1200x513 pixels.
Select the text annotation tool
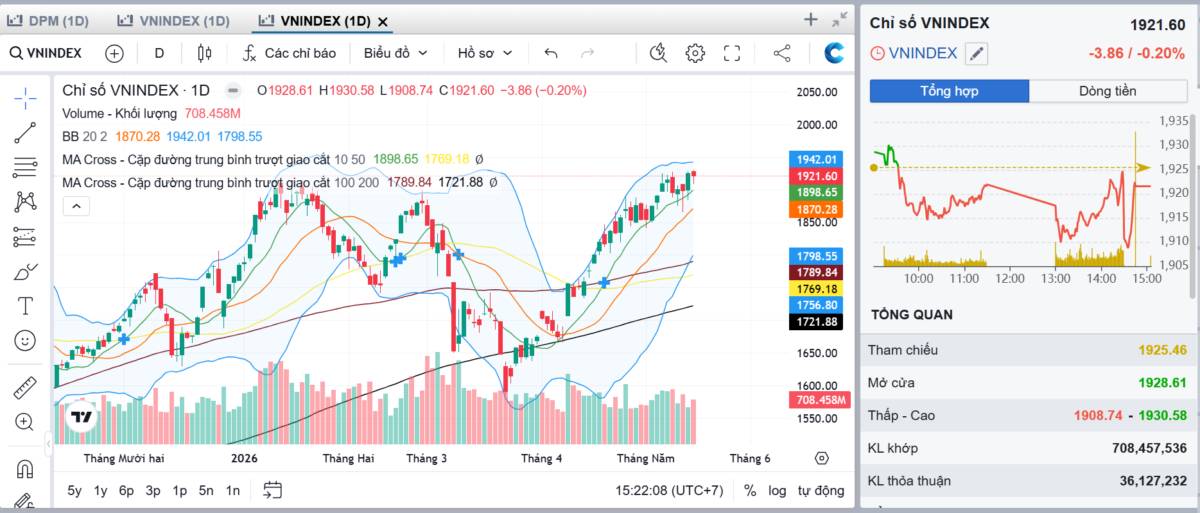25,306
